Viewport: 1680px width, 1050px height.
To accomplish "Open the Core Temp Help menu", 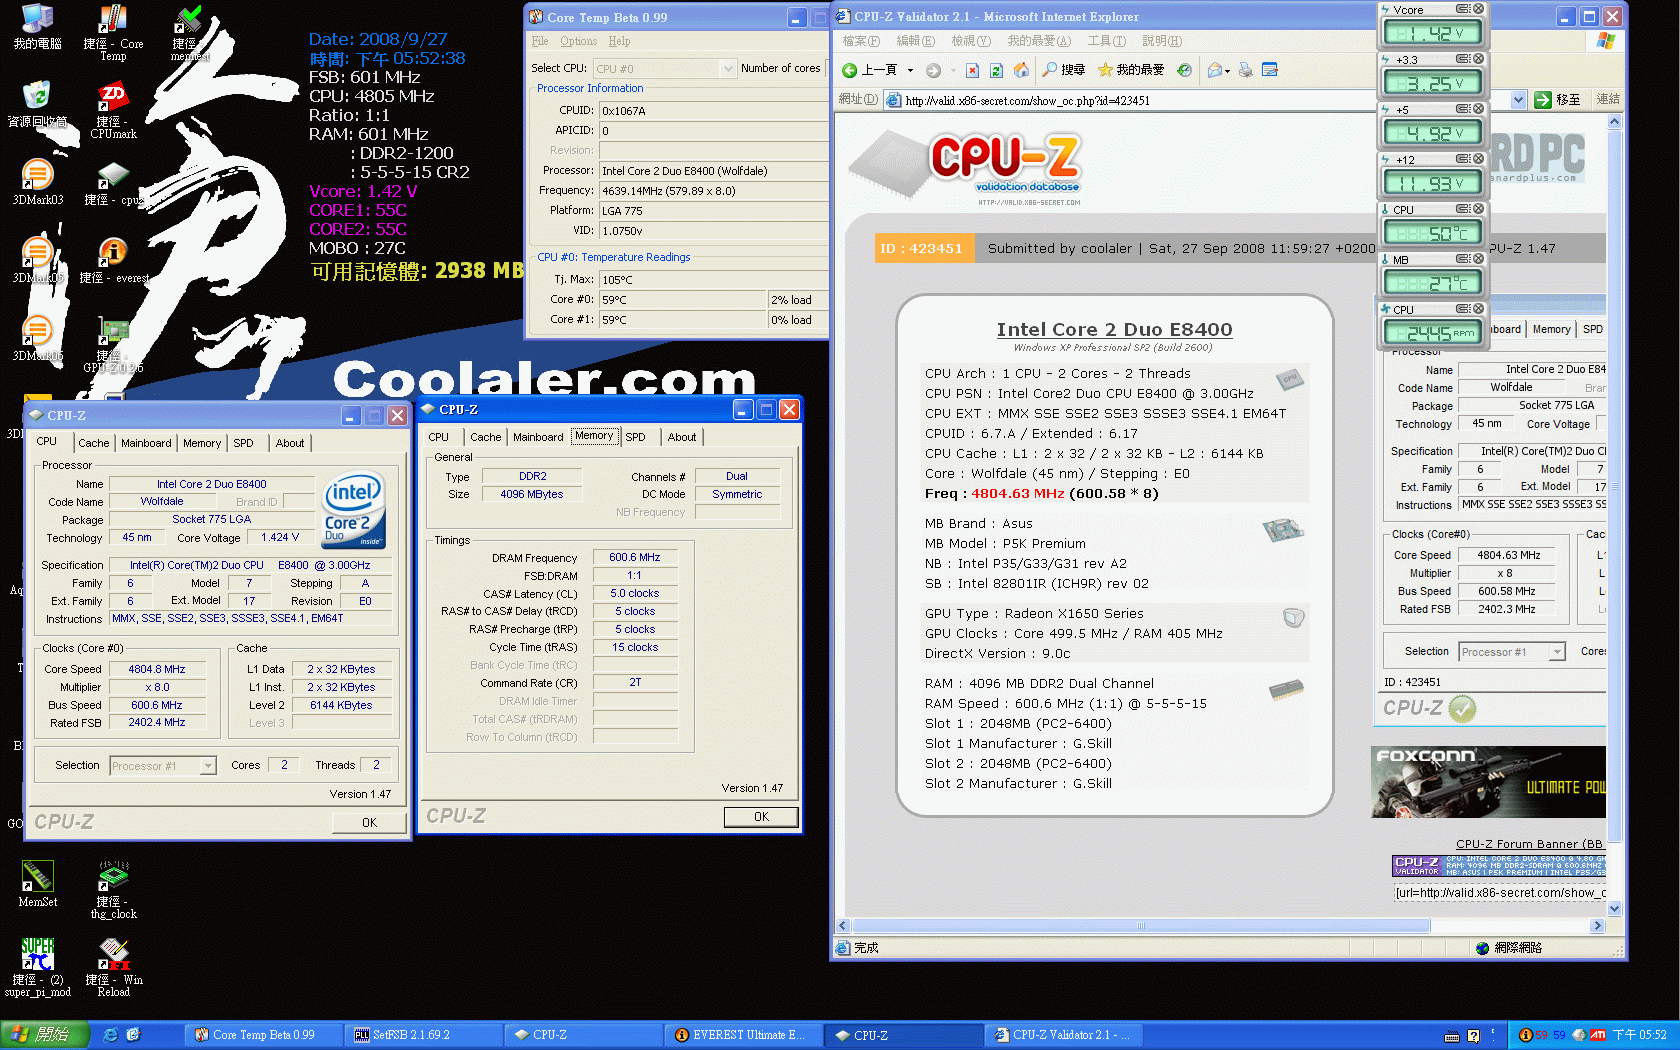I will [x=619, y=42].
